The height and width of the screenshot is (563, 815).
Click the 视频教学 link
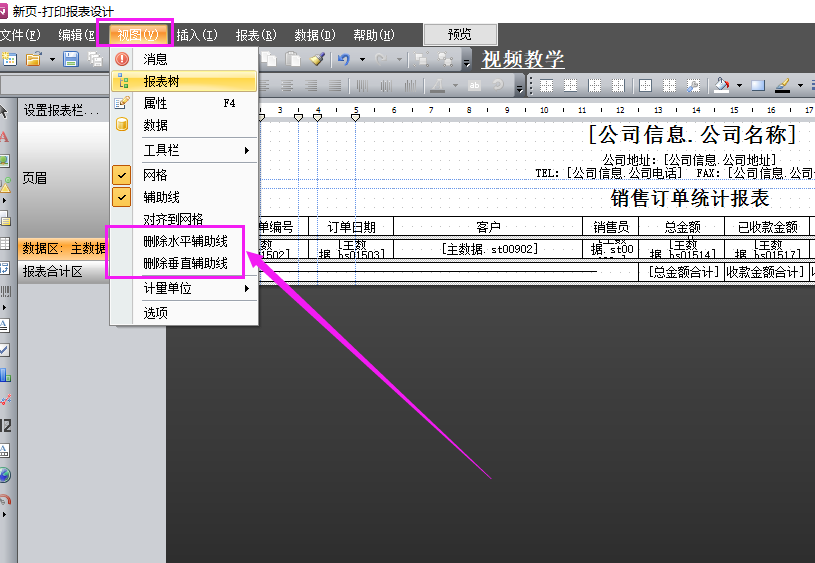point(523,60)
